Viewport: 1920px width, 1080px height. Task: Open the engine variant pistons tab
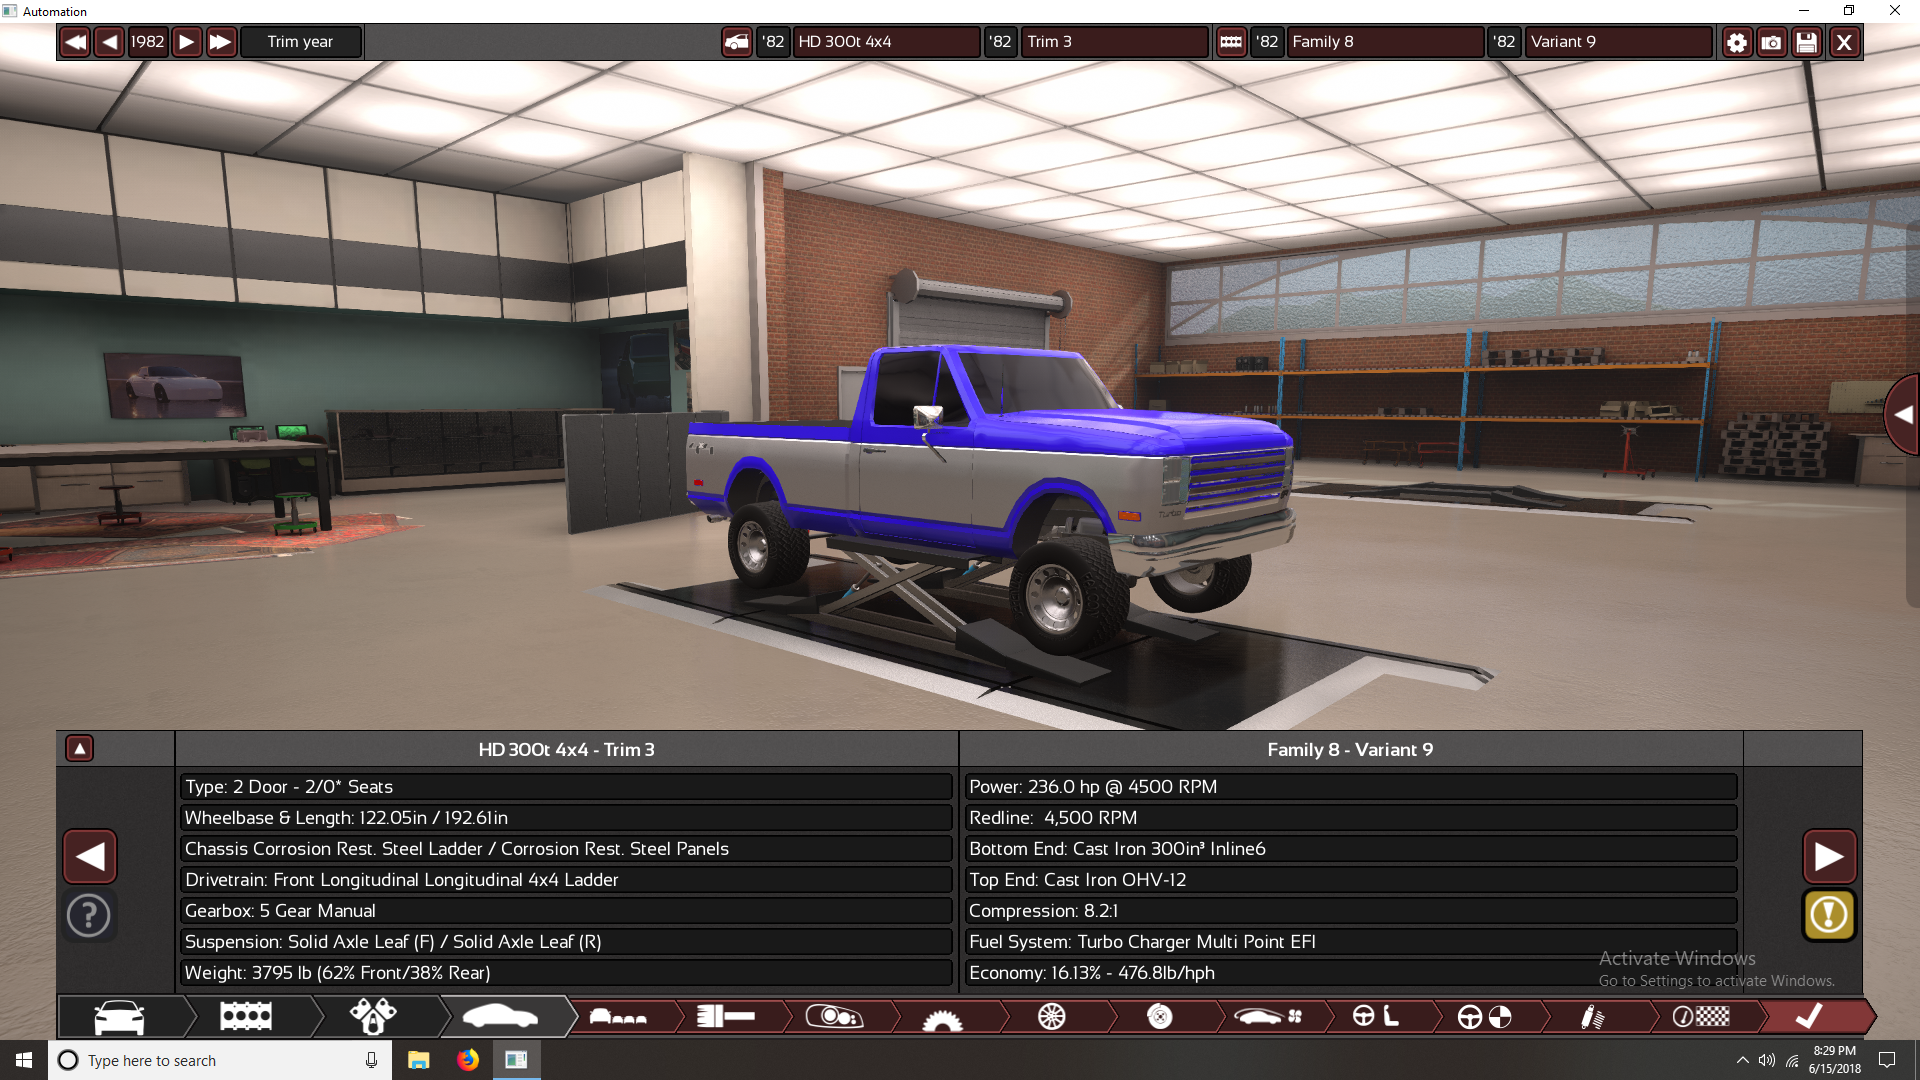point(373,1017)
